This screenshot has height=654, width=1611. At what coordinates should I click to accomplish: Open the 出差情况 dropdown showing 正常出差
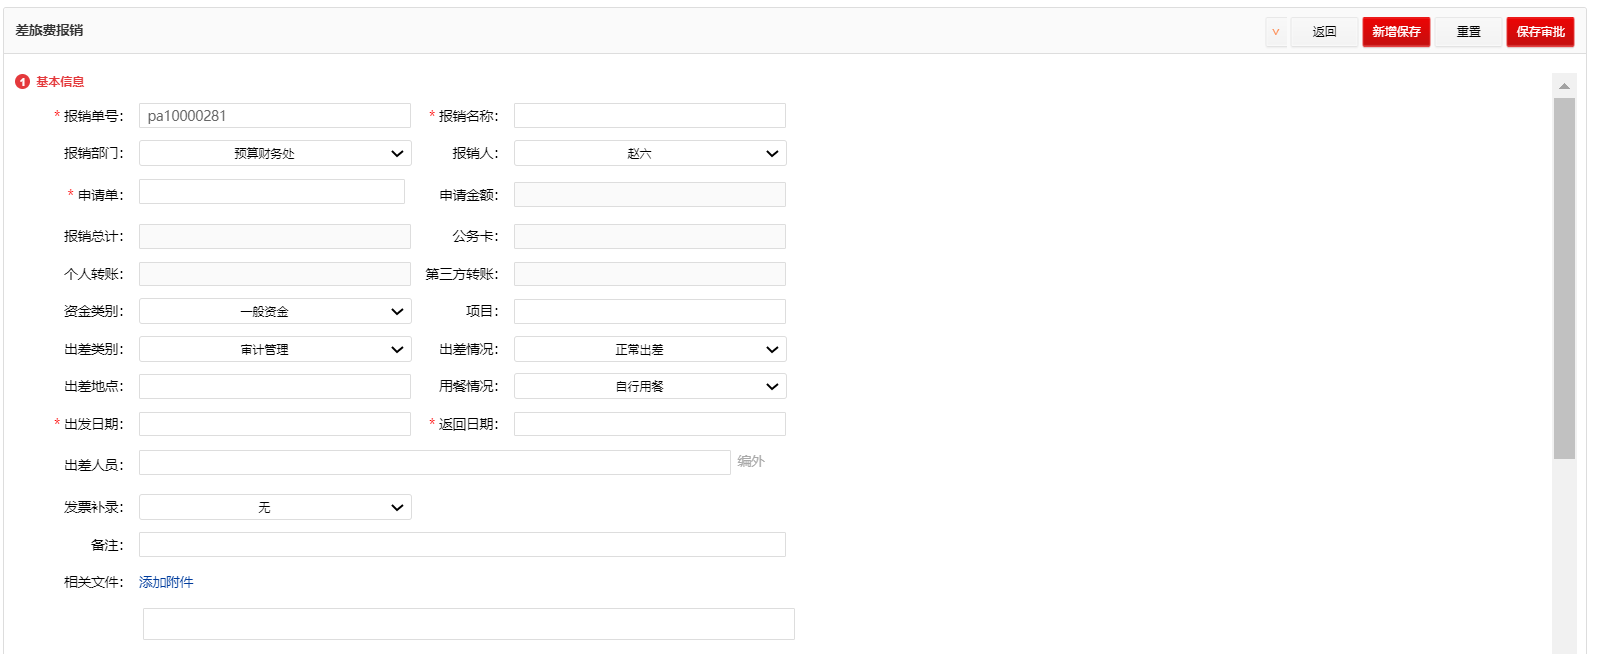[x=650, y=349]
